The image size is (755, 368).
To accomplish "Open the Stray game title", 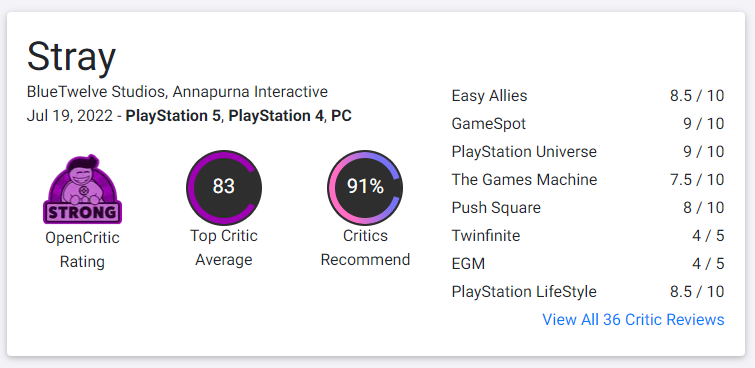I will pos(71,57).
